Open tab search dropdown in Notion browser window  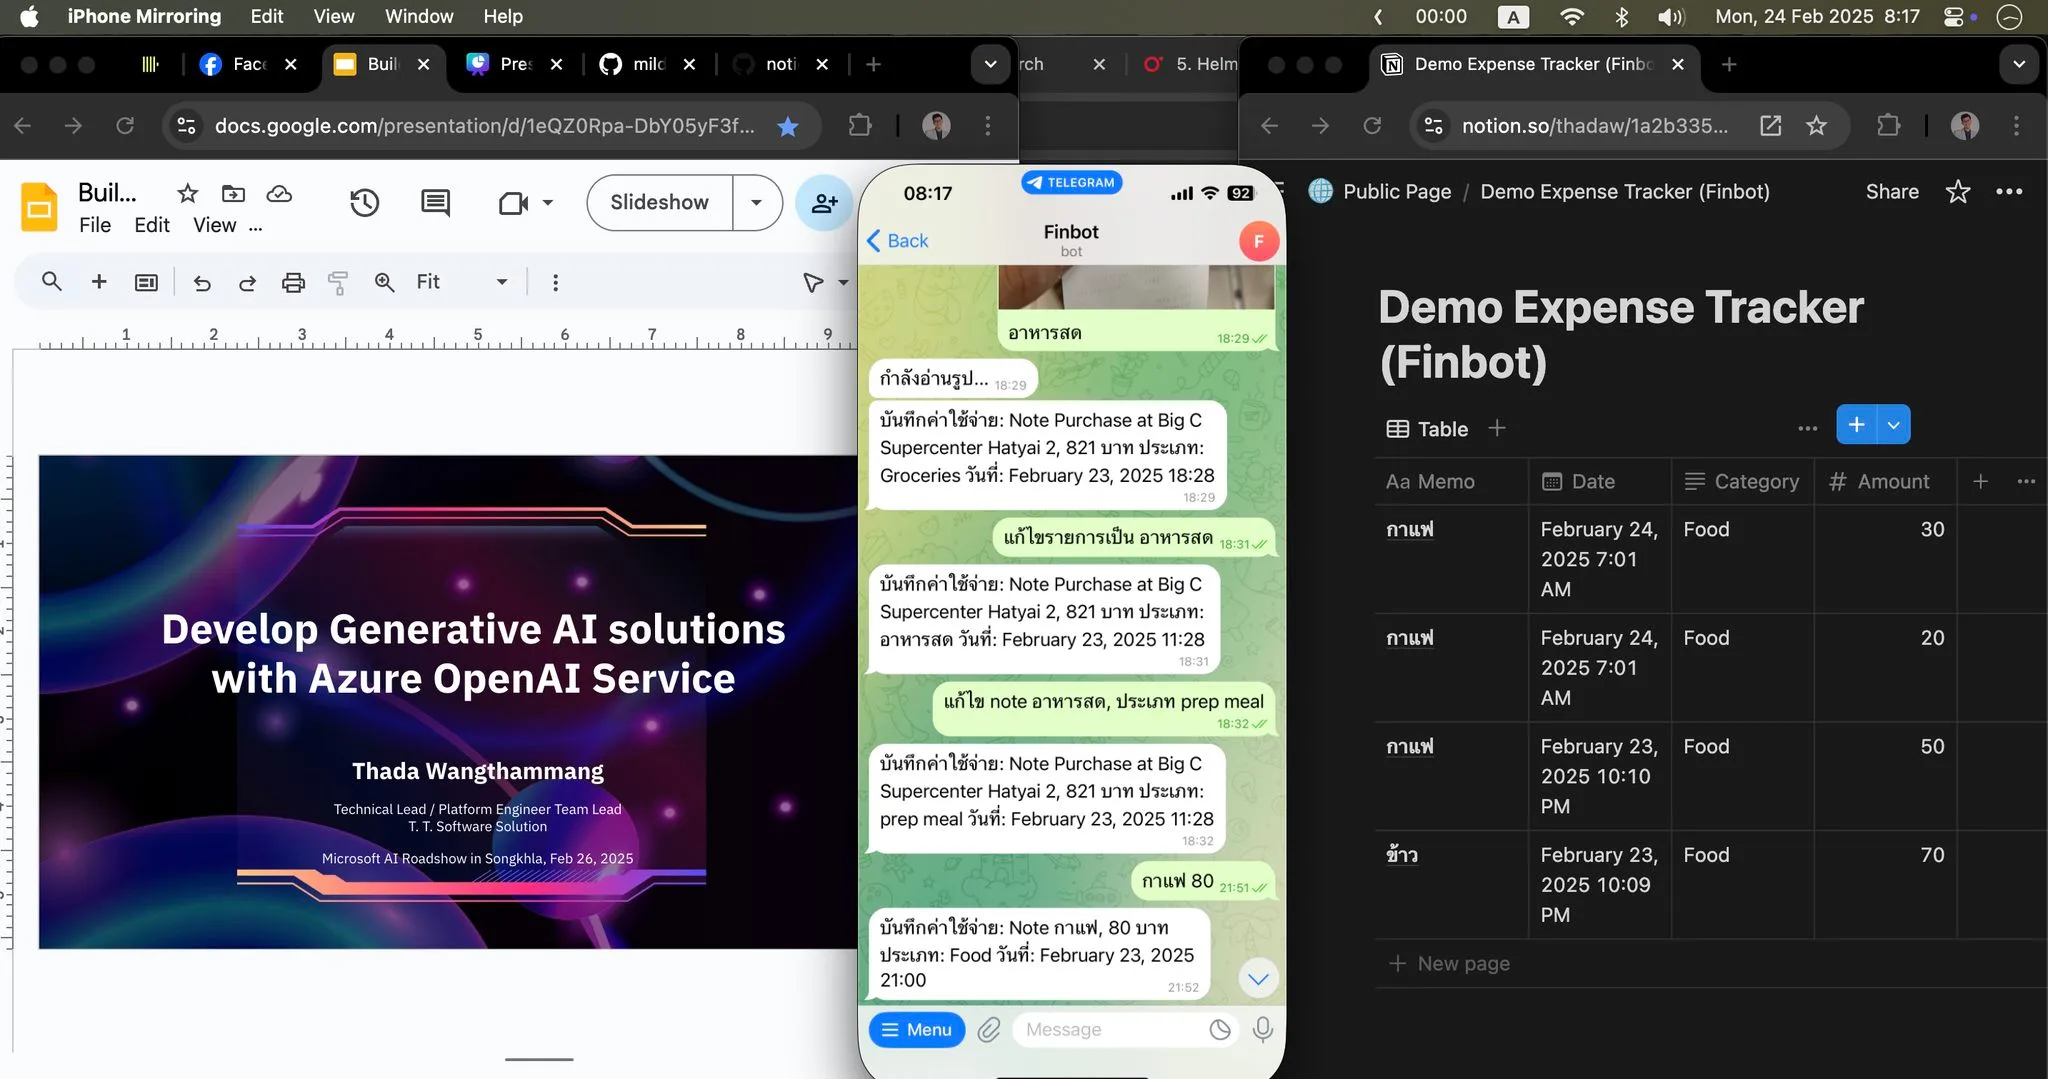[2019, 65]
